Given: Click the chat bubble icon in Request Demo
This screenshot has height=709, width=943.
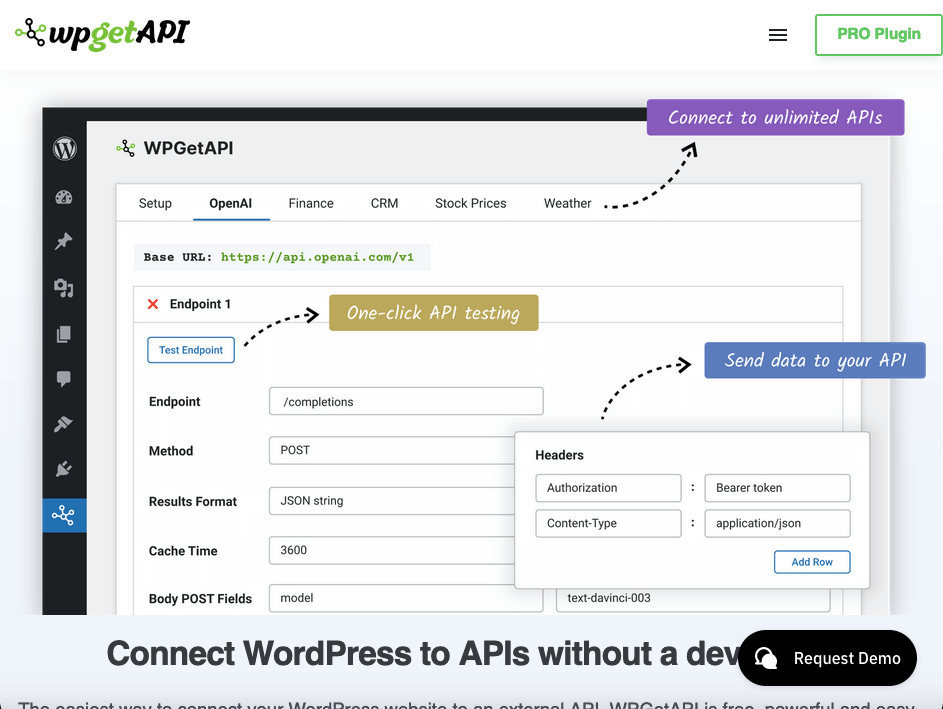Looking at the screenshot, I should [x=766, y=658].
